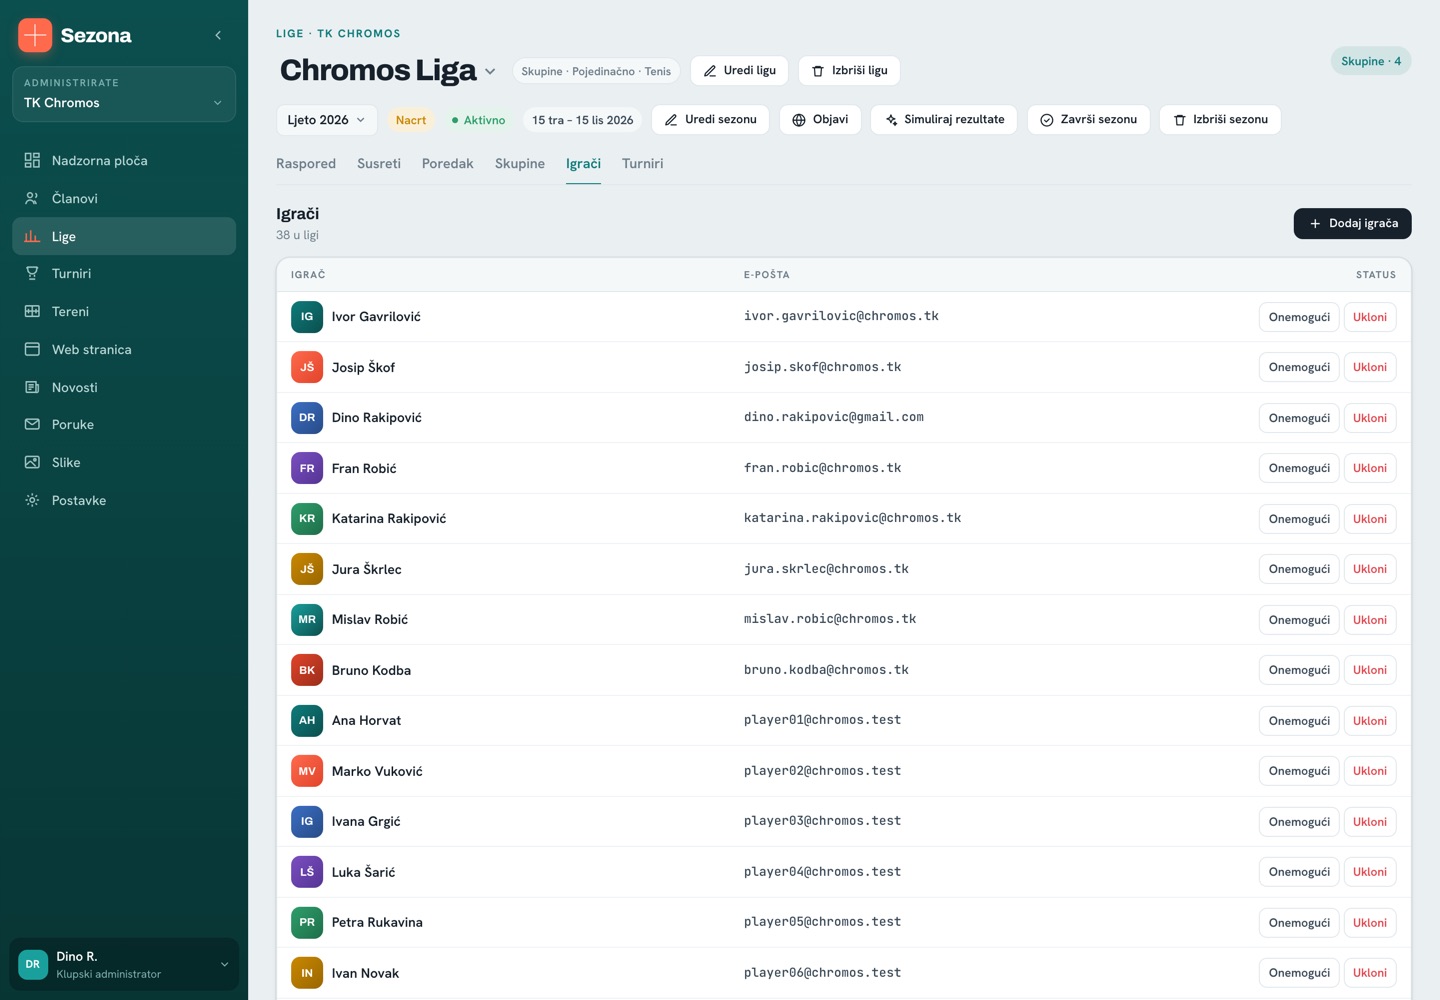Click the Skupine · 4 badge

pyautogui.click(x=1371, y=61)
